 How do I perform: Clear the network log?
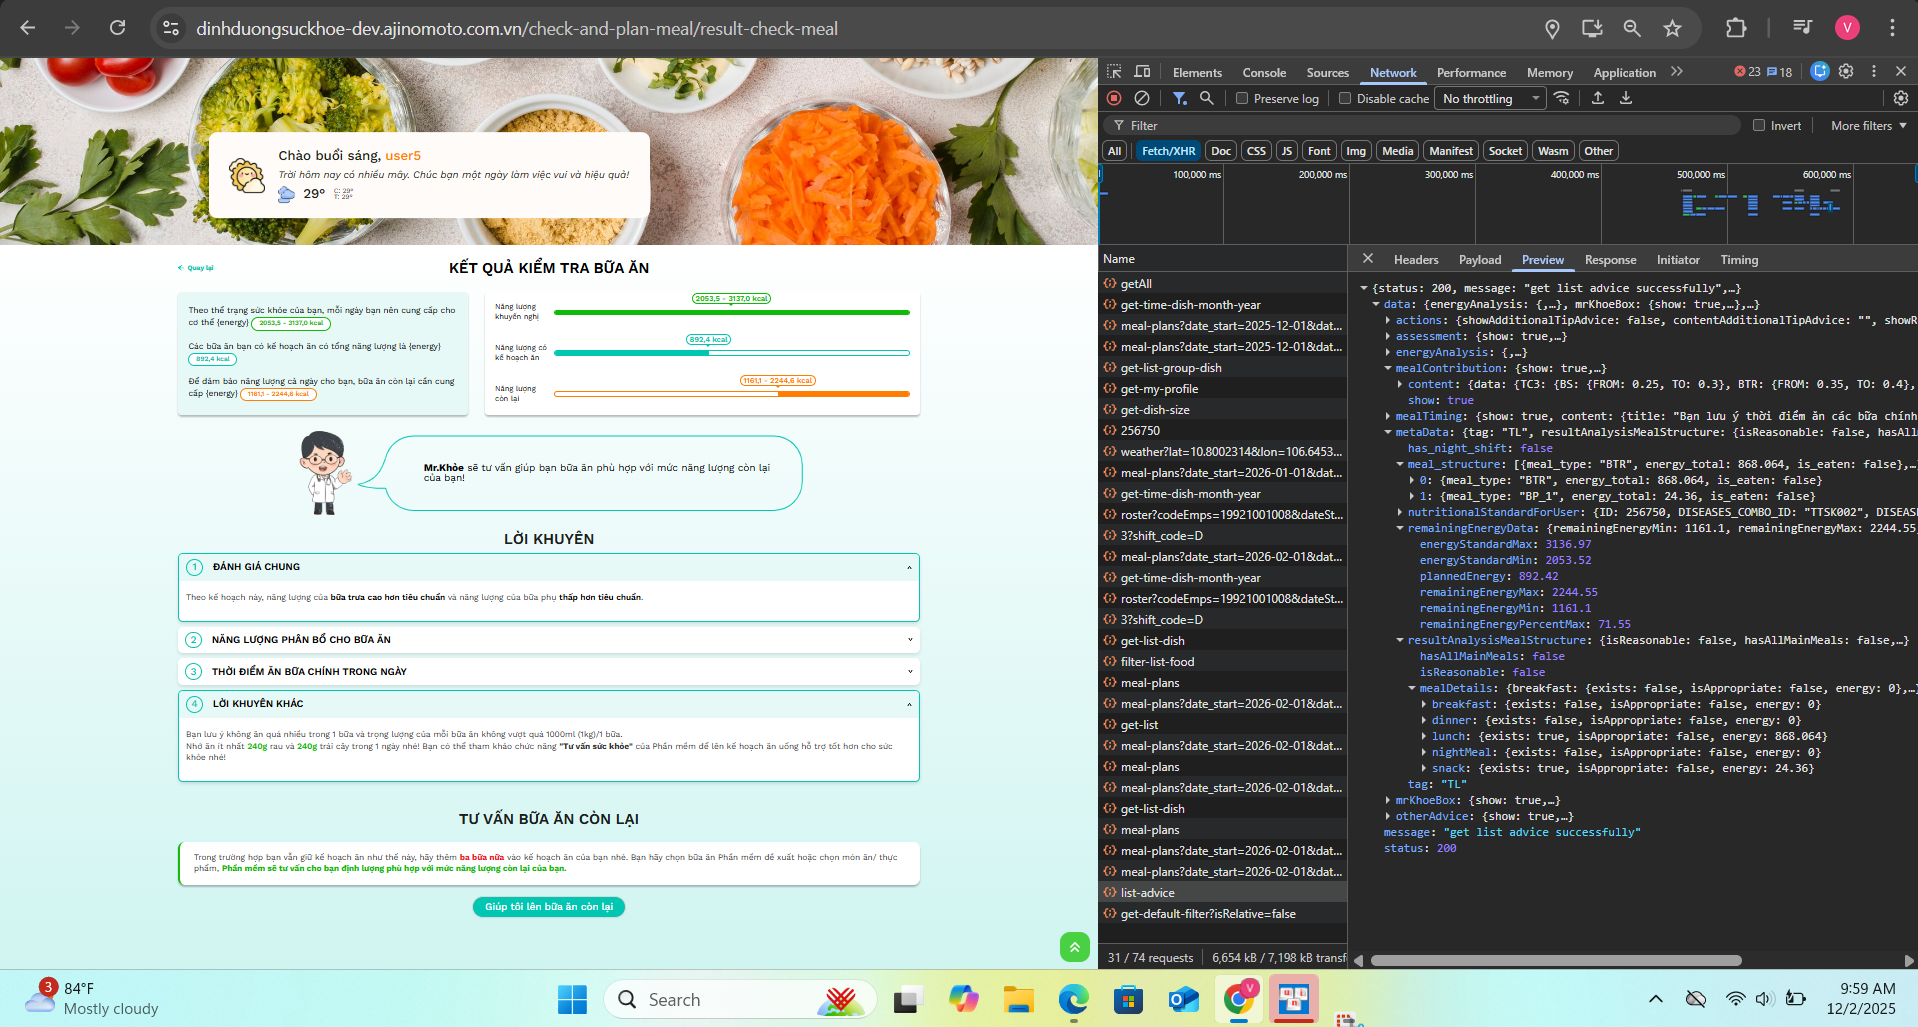point(1142,98)
